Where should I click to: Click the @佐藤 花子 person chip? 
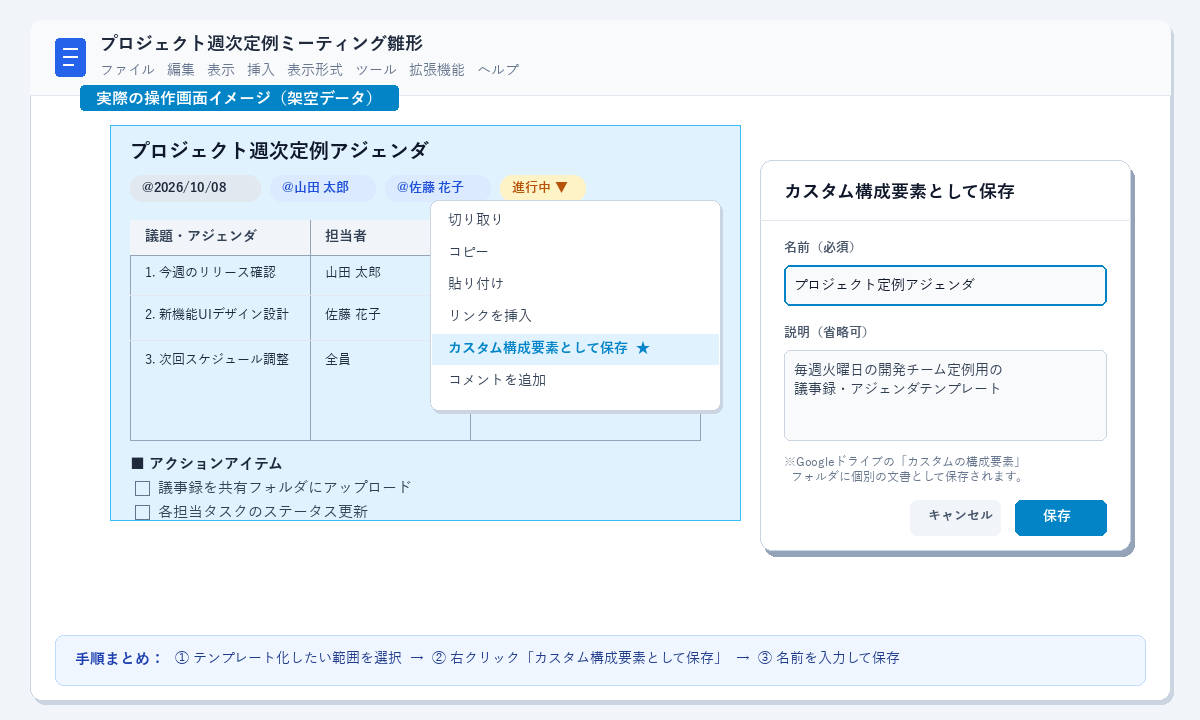[x=437, y=188]
